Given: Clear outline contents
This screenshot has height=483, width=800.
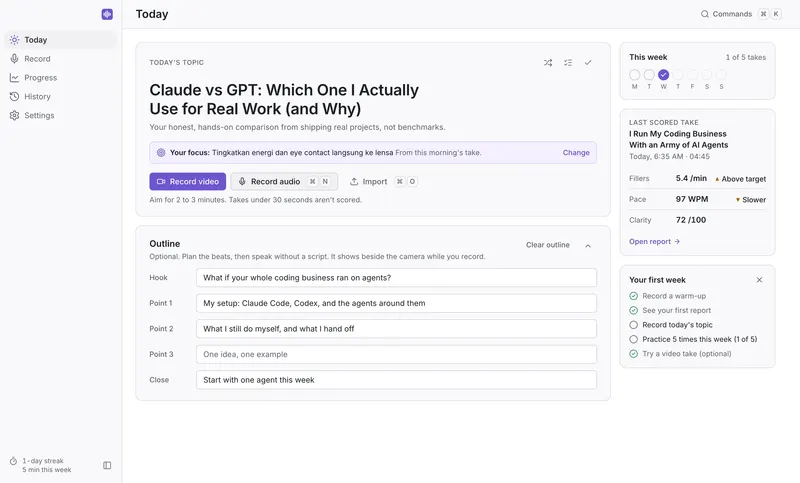Looking at the screenshot, I should click(547, 245).
